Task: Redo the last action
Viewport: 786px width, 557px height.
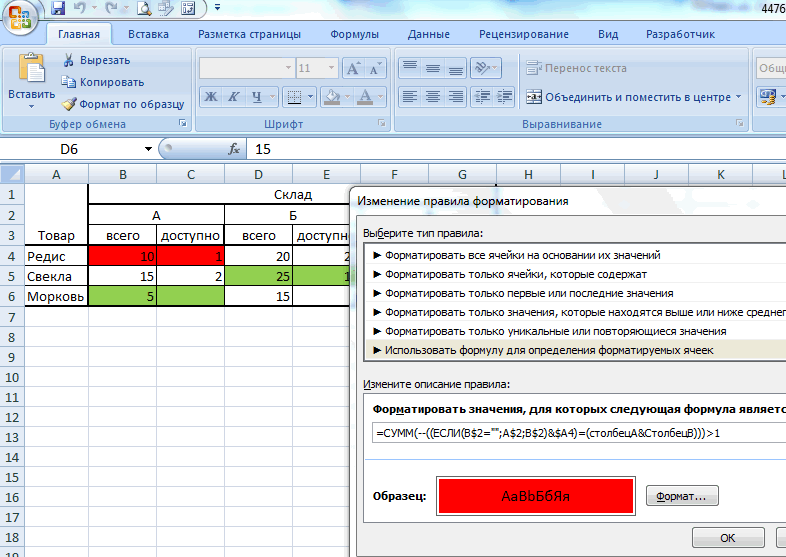Action: 111,8
